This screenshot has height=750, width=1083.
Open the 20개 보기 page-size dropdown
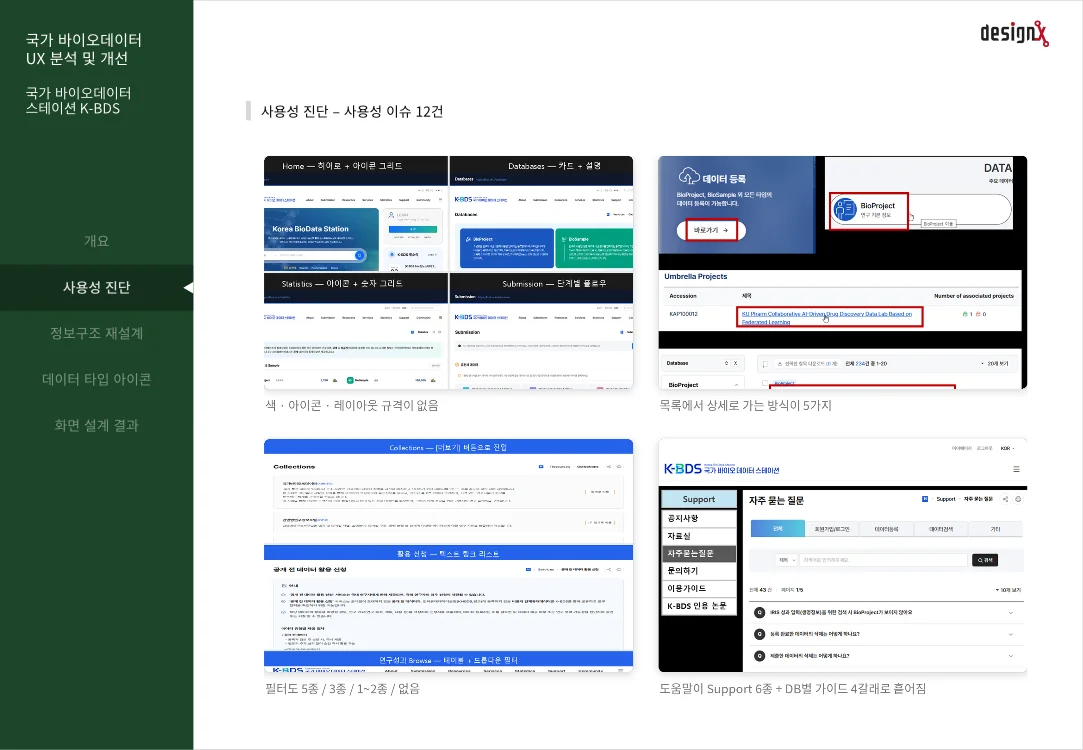tap(995, 363)
